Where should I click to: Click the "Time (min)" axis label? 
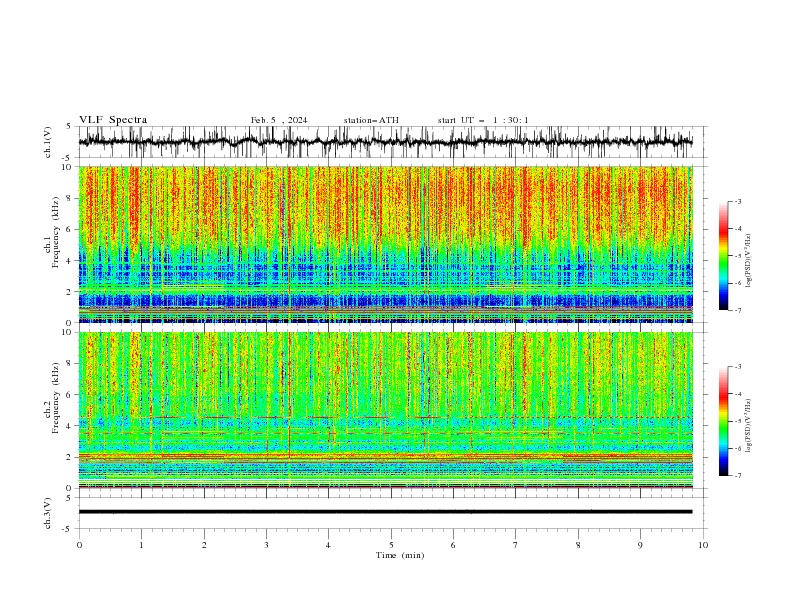(400, 555)
